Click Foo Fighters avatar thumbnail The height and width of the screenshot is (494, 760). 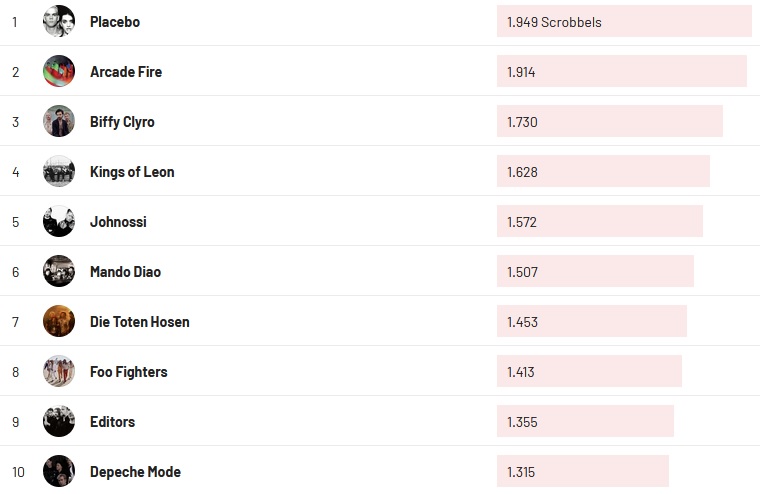pyautogui.click(x=59, y=371)
